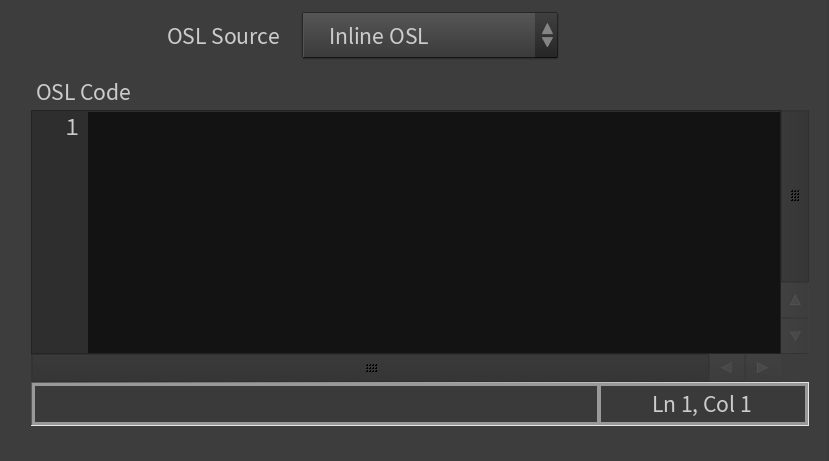
Task: Select line number 1 in the gutter
Action: click(72, 127)
